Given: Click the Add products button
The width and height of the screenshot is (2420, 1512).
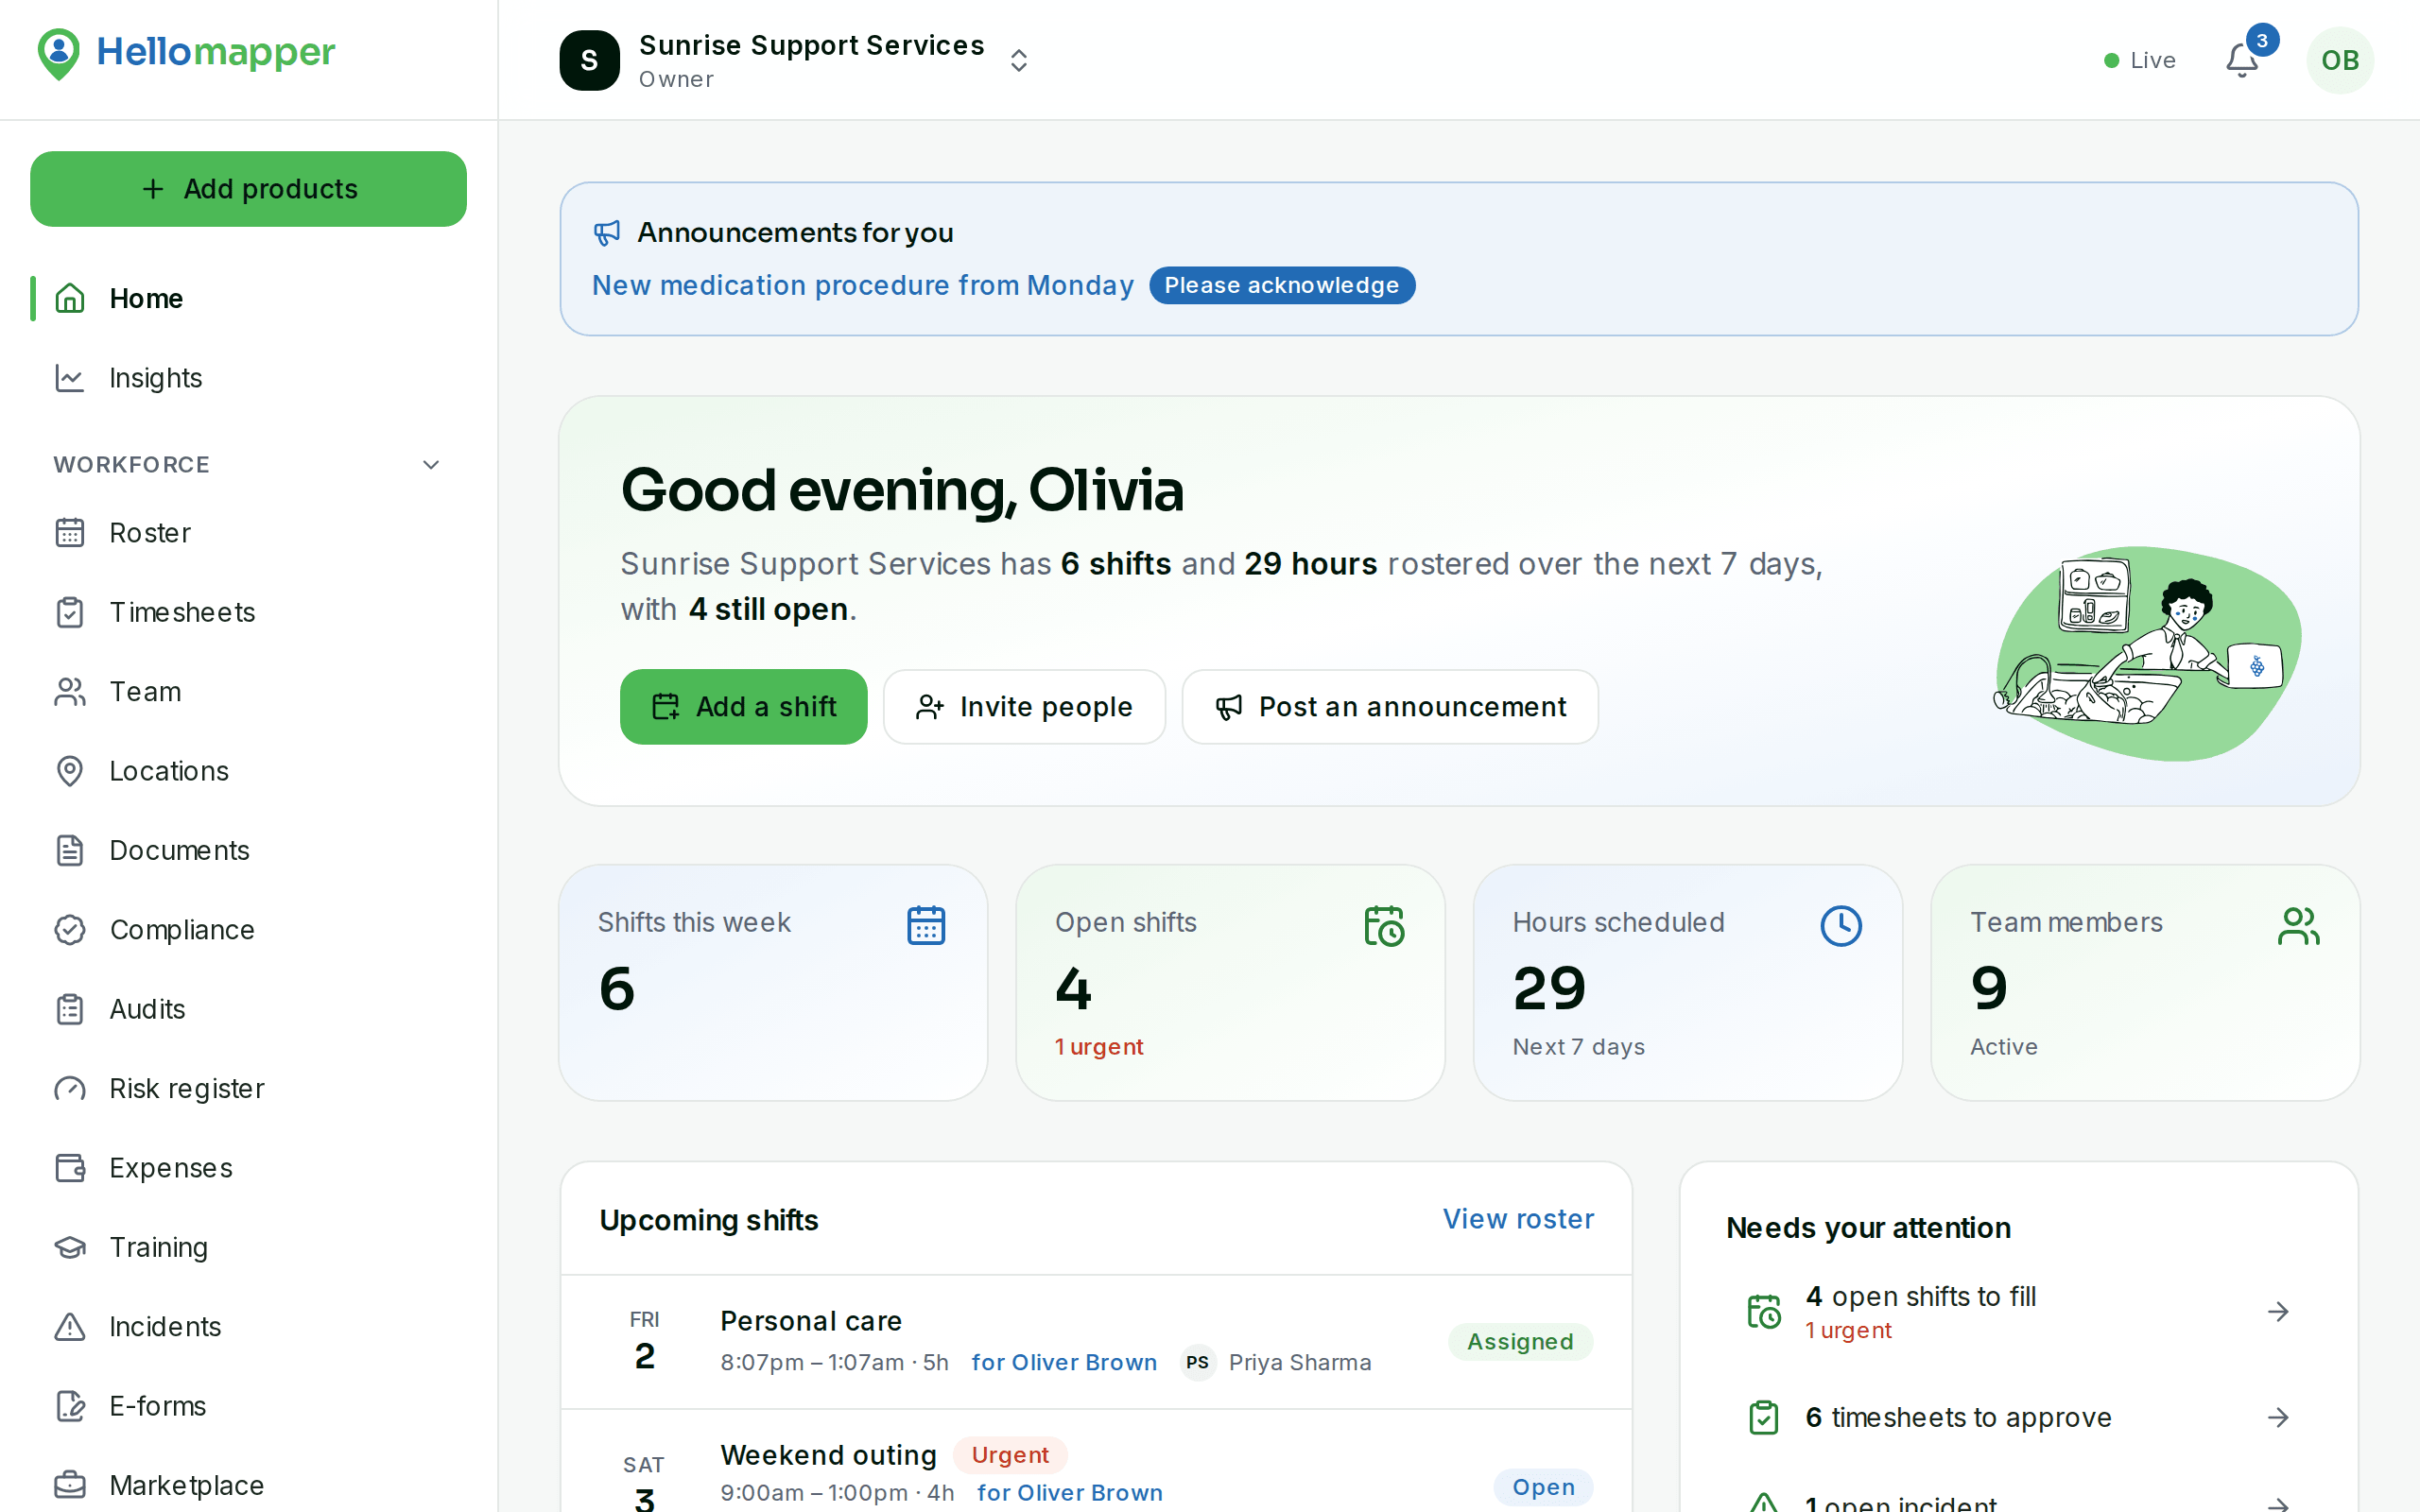Looking at the screenshot, I should click(248, 189).
